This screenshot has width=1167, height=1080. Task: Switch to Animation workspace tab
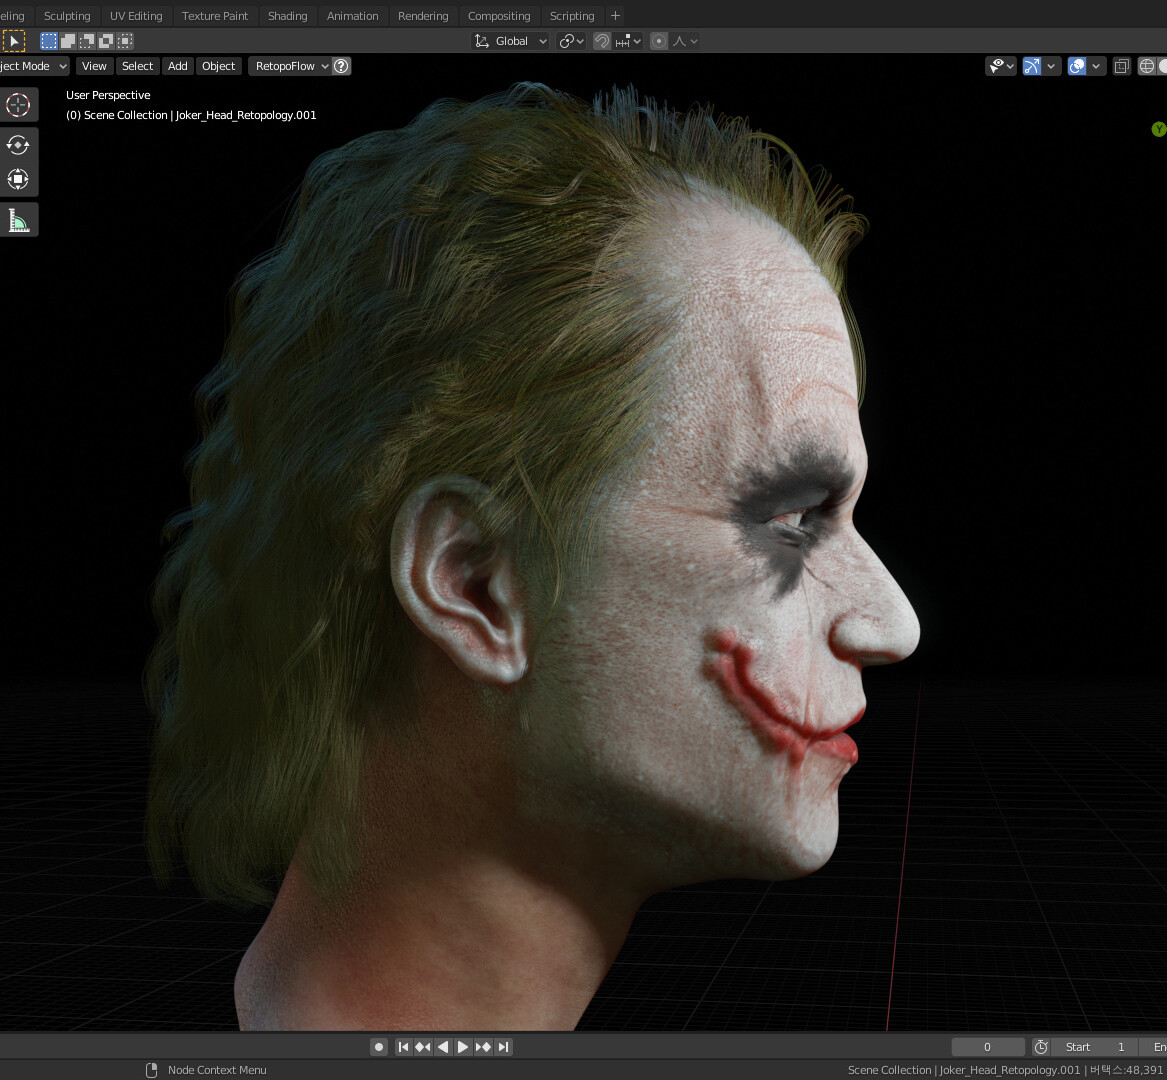353,16
